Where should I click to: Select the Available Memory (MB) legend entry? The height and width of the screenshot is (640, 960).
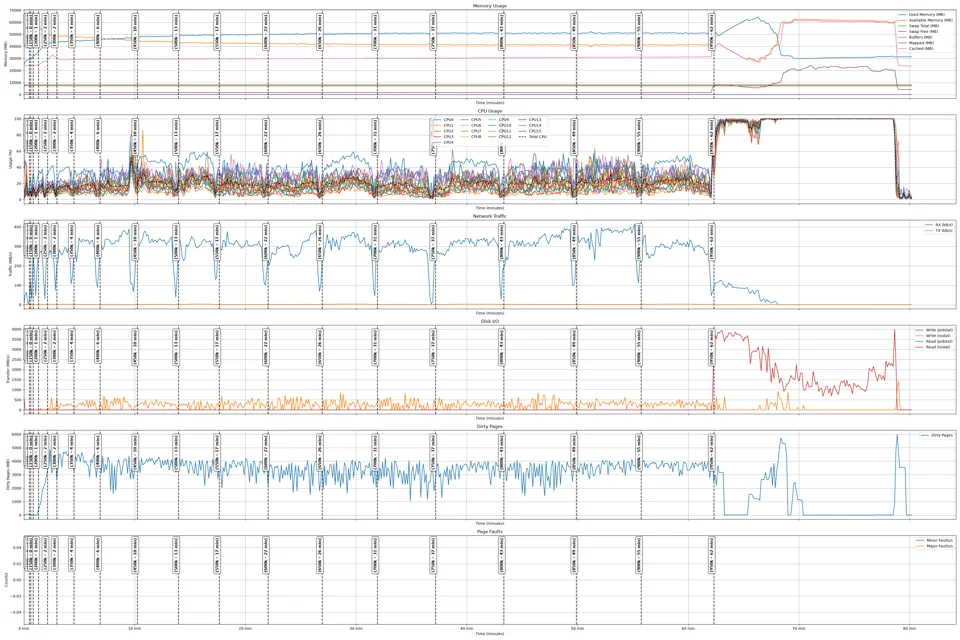(925, 20)
